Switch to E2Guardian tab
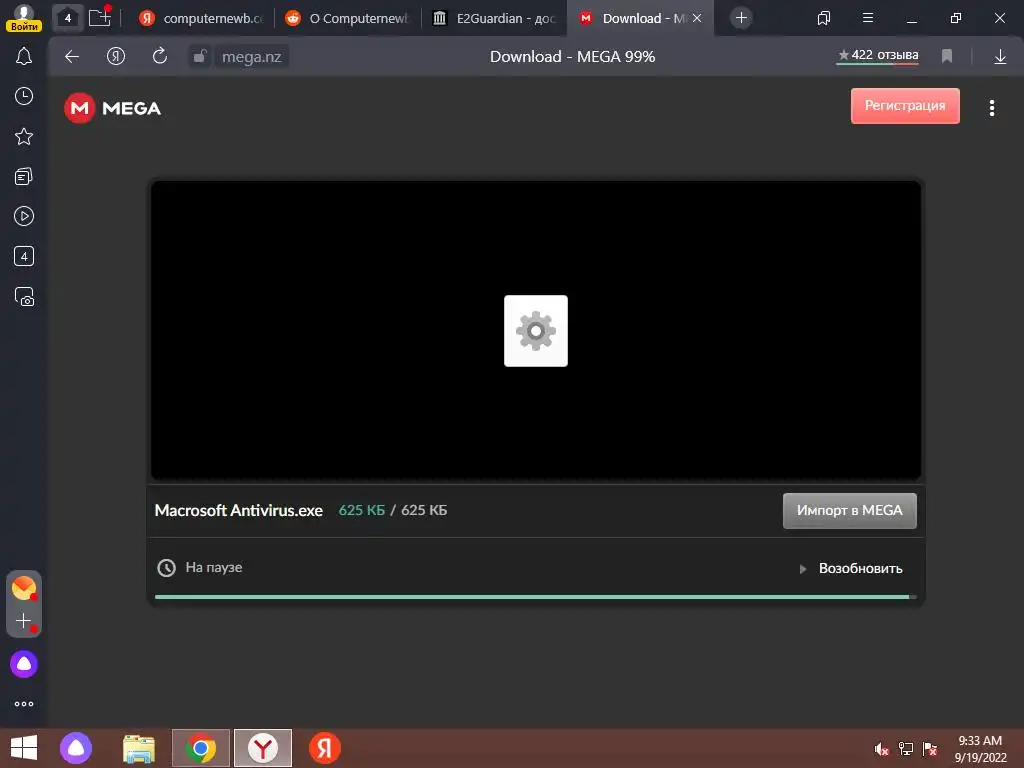Screen dimensions: 1024x768 coord(494,18)
